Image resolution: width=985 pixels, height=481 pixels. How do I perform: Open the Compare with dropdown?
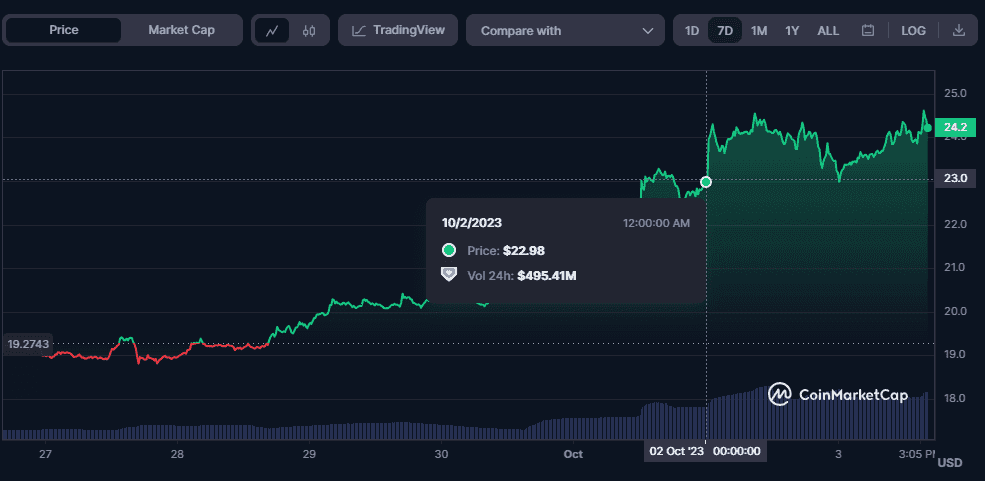coord(565,30)
